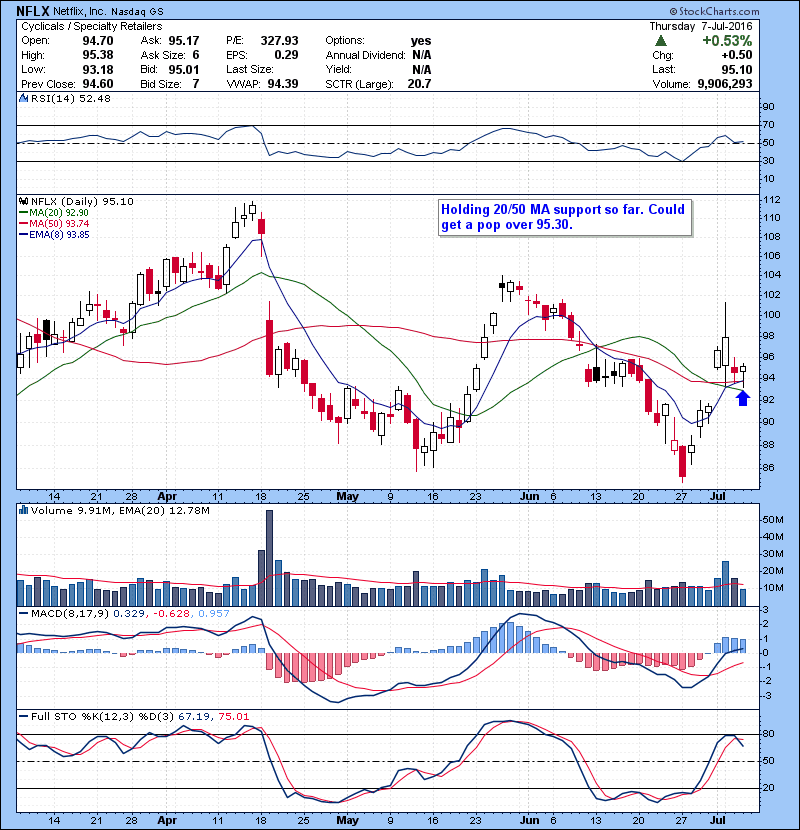Click the 'Apr' label on the price chart axis
Screen dimensions: 800x830
pos(167,497)
